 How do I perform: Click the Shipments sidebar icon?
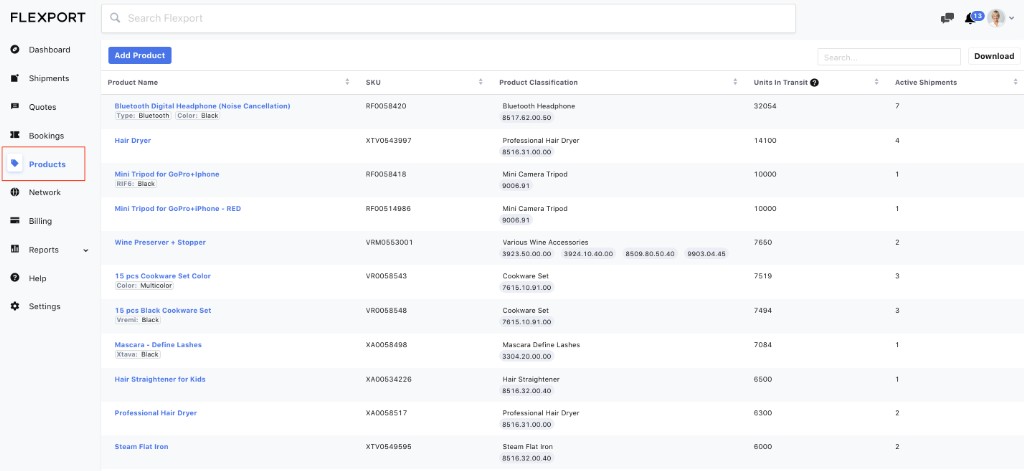[x=15, y=78]
